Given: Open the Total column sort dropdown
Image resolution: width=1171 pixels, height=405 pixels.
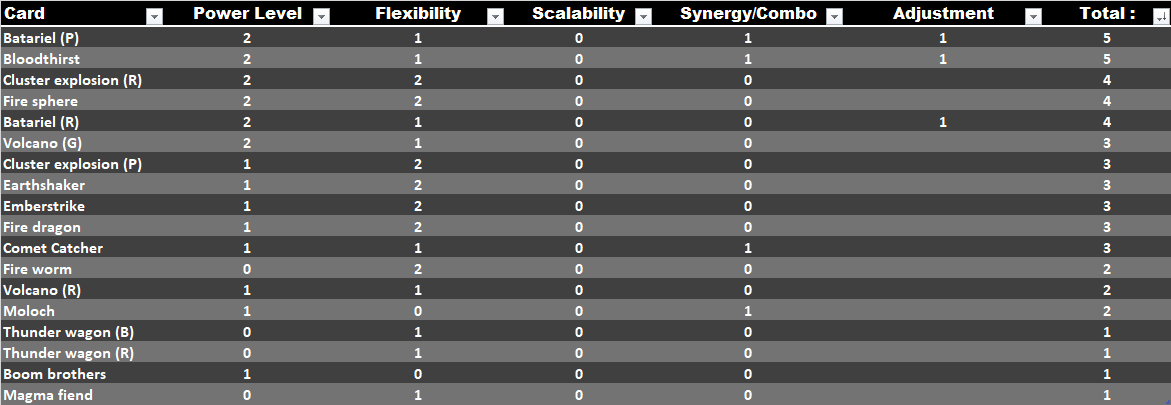Looking at the screenshot, I should click(x=1161, y=16).
